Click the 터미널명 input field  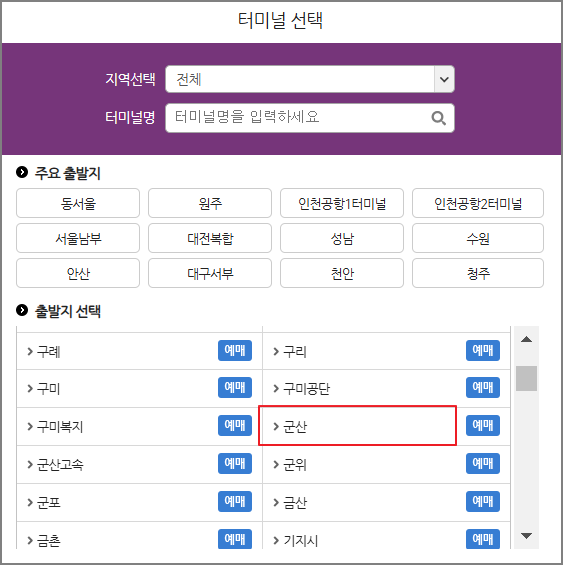(x=310, y=118)
